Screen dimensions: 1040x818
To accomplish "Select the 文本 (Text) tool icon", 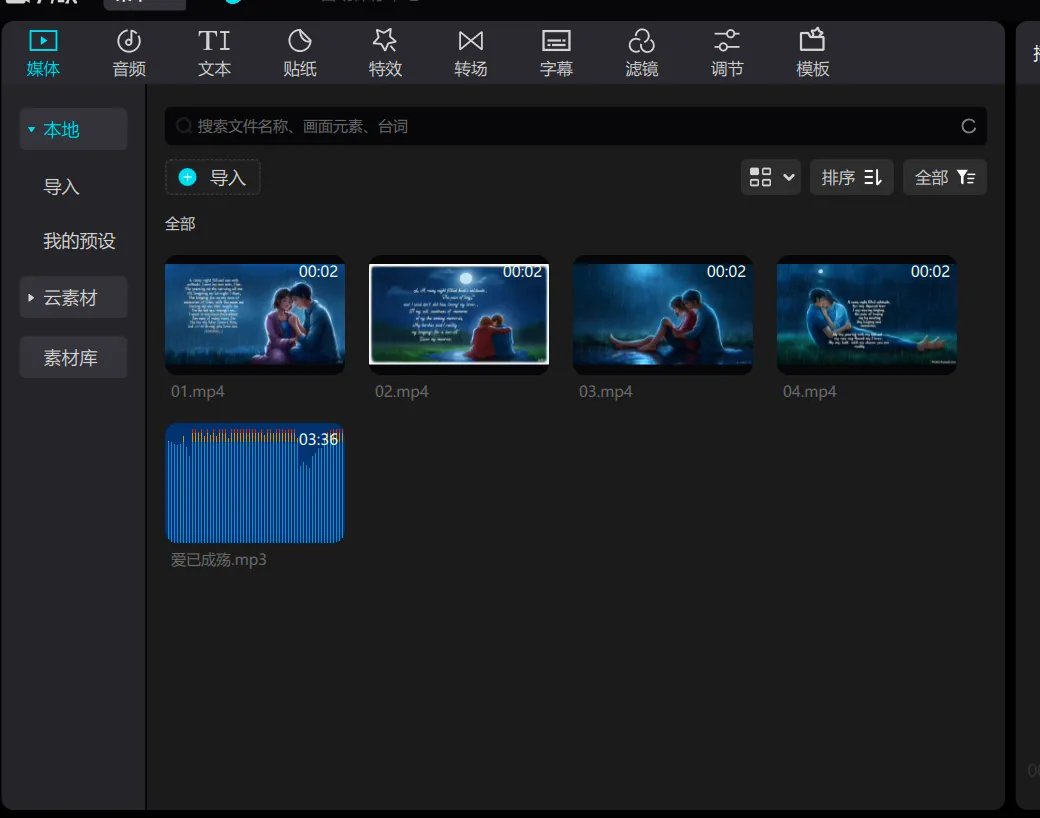I will (x=214, y=42).
